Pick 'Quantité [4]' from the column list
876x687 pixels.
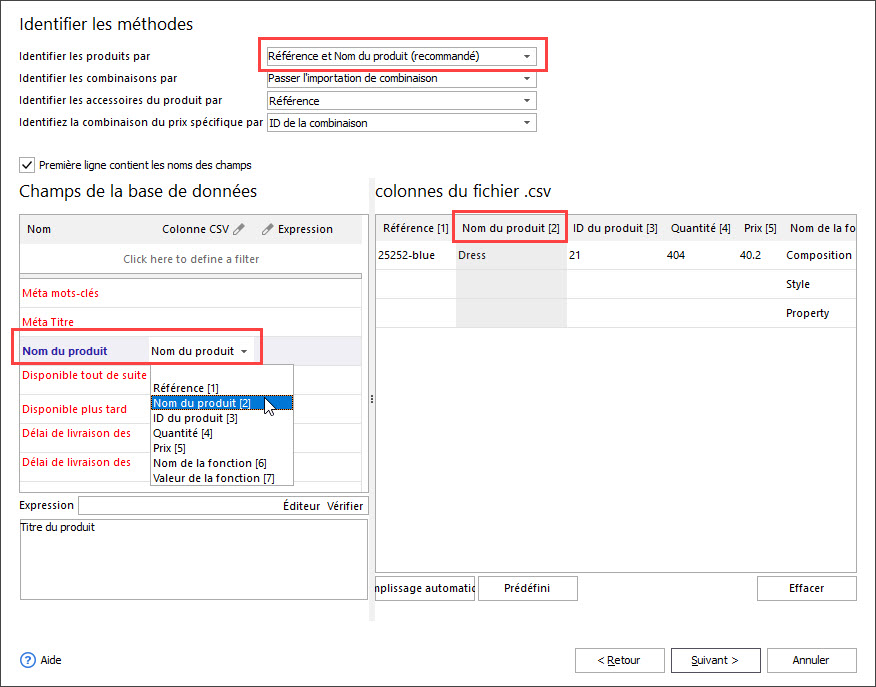tap(183, 433)
